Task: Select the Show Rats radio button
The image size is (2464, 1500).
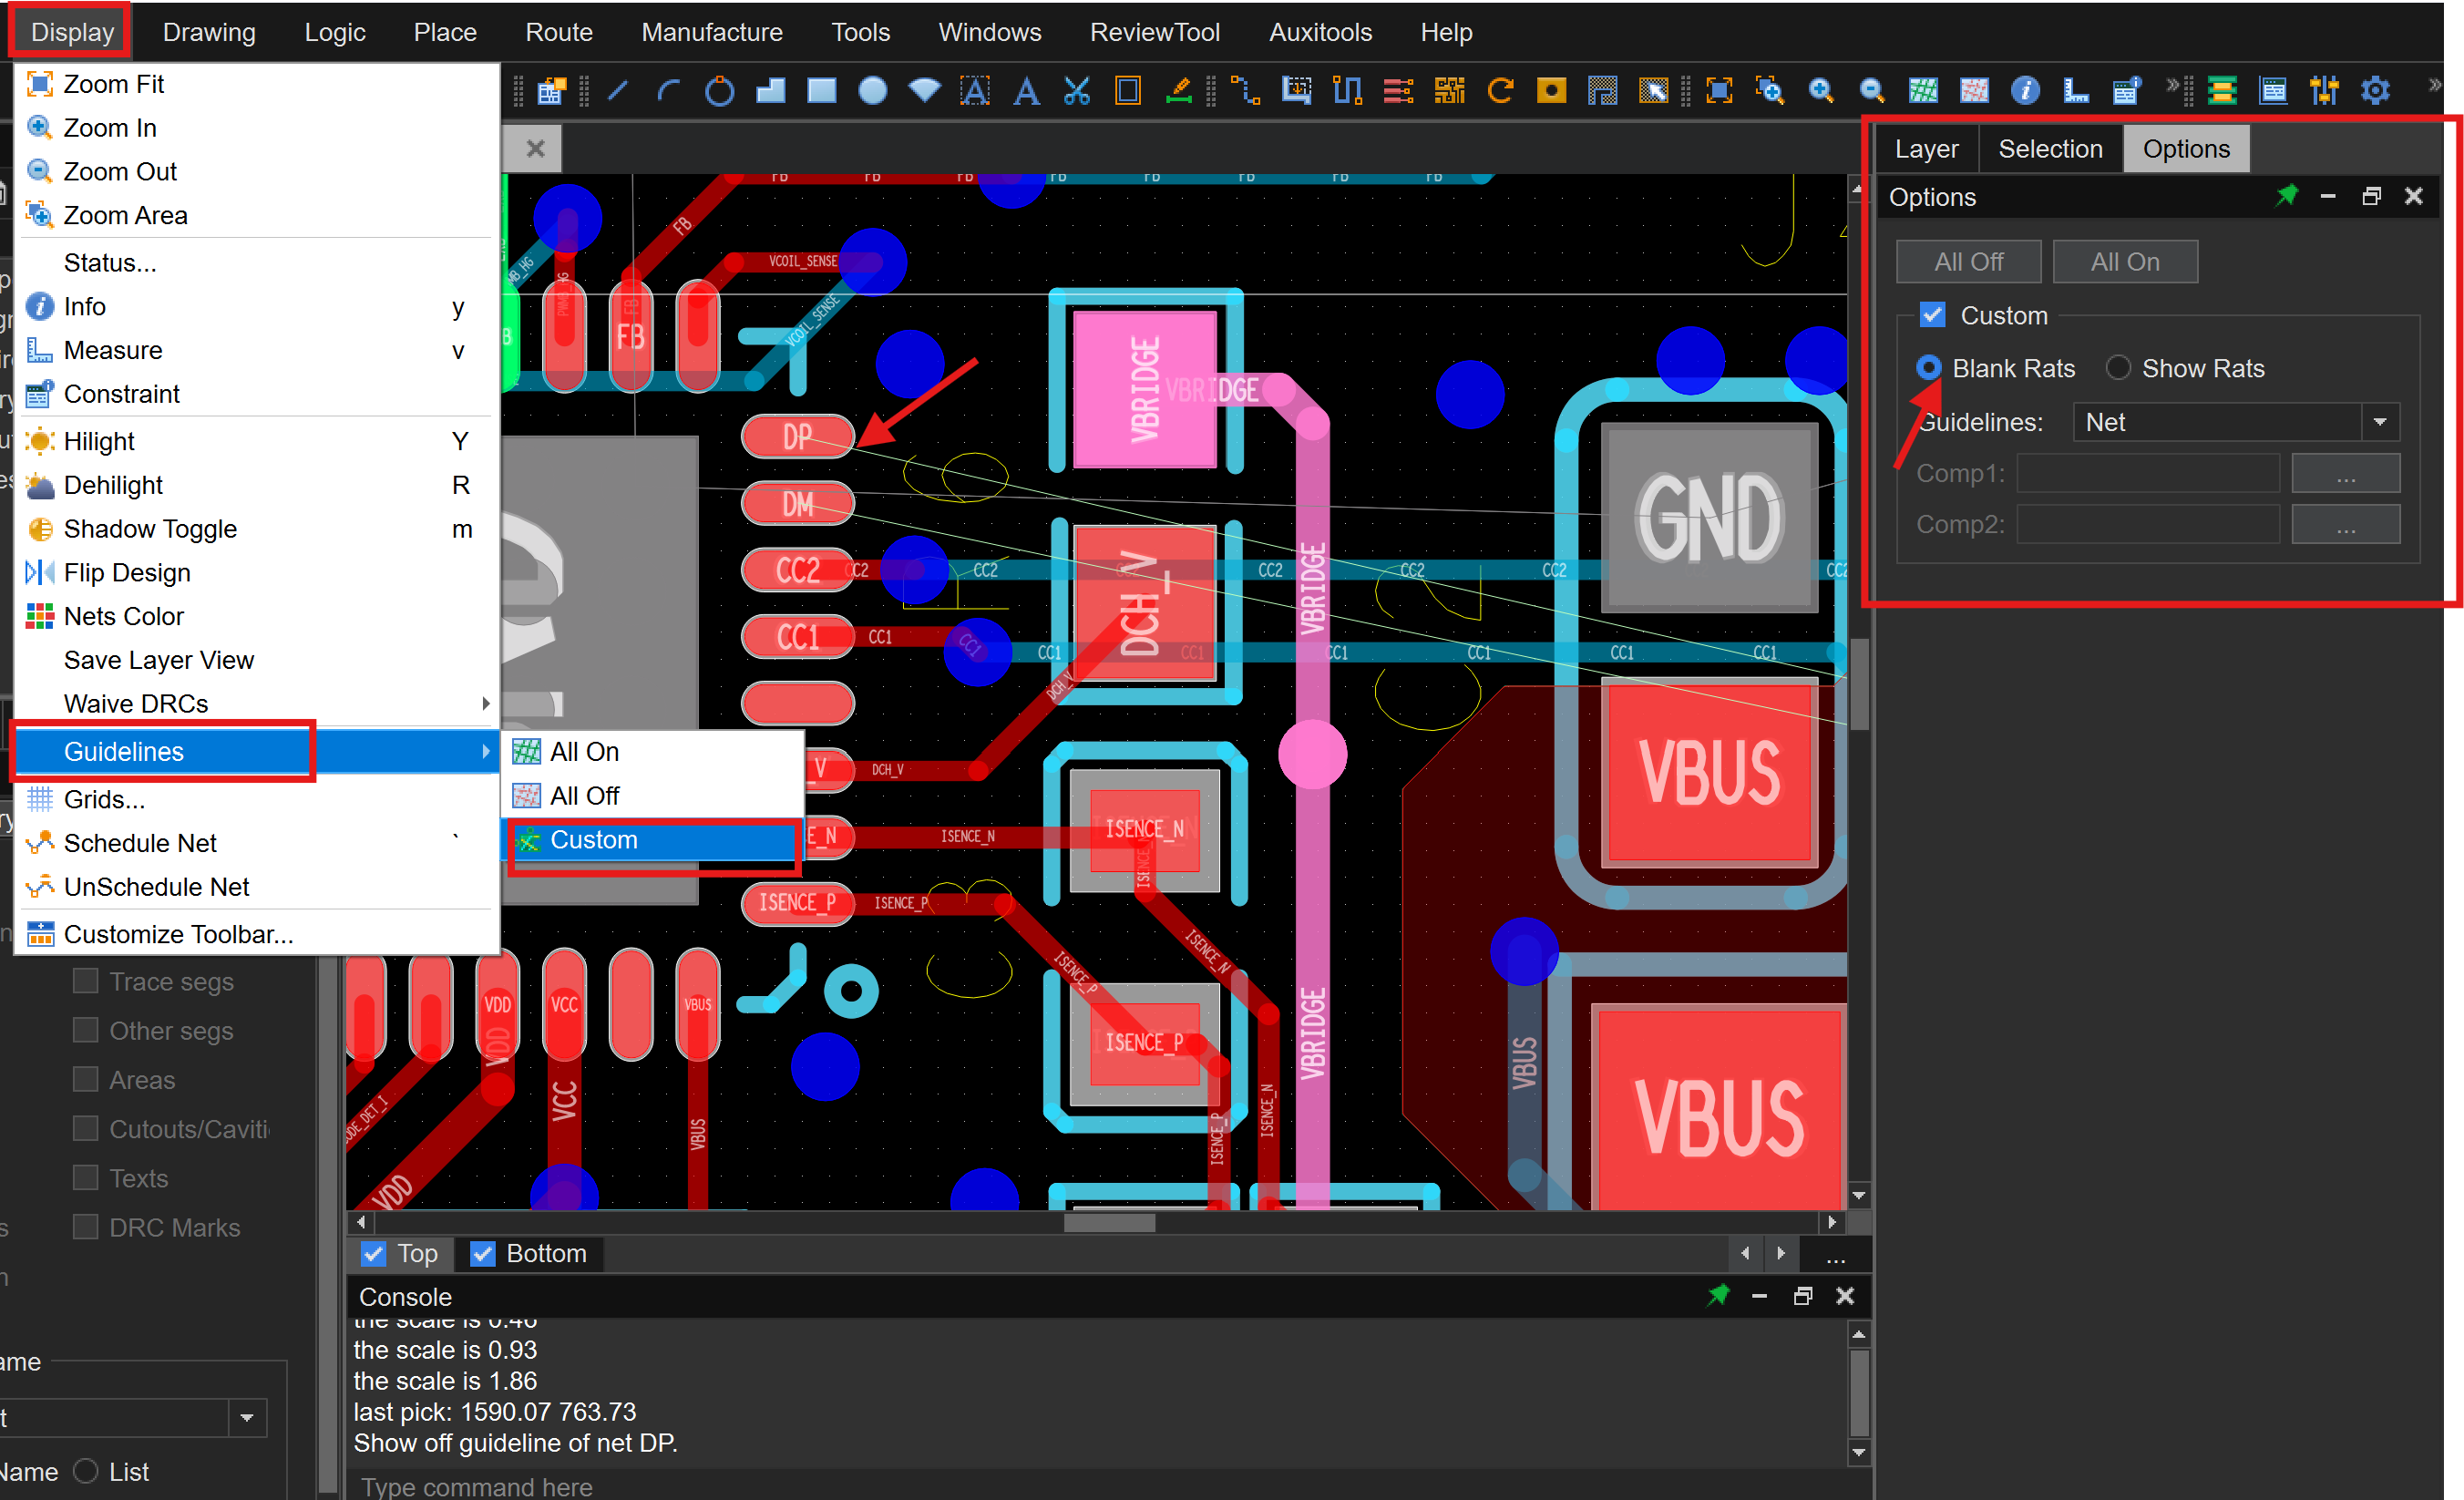Action: 2118,368
